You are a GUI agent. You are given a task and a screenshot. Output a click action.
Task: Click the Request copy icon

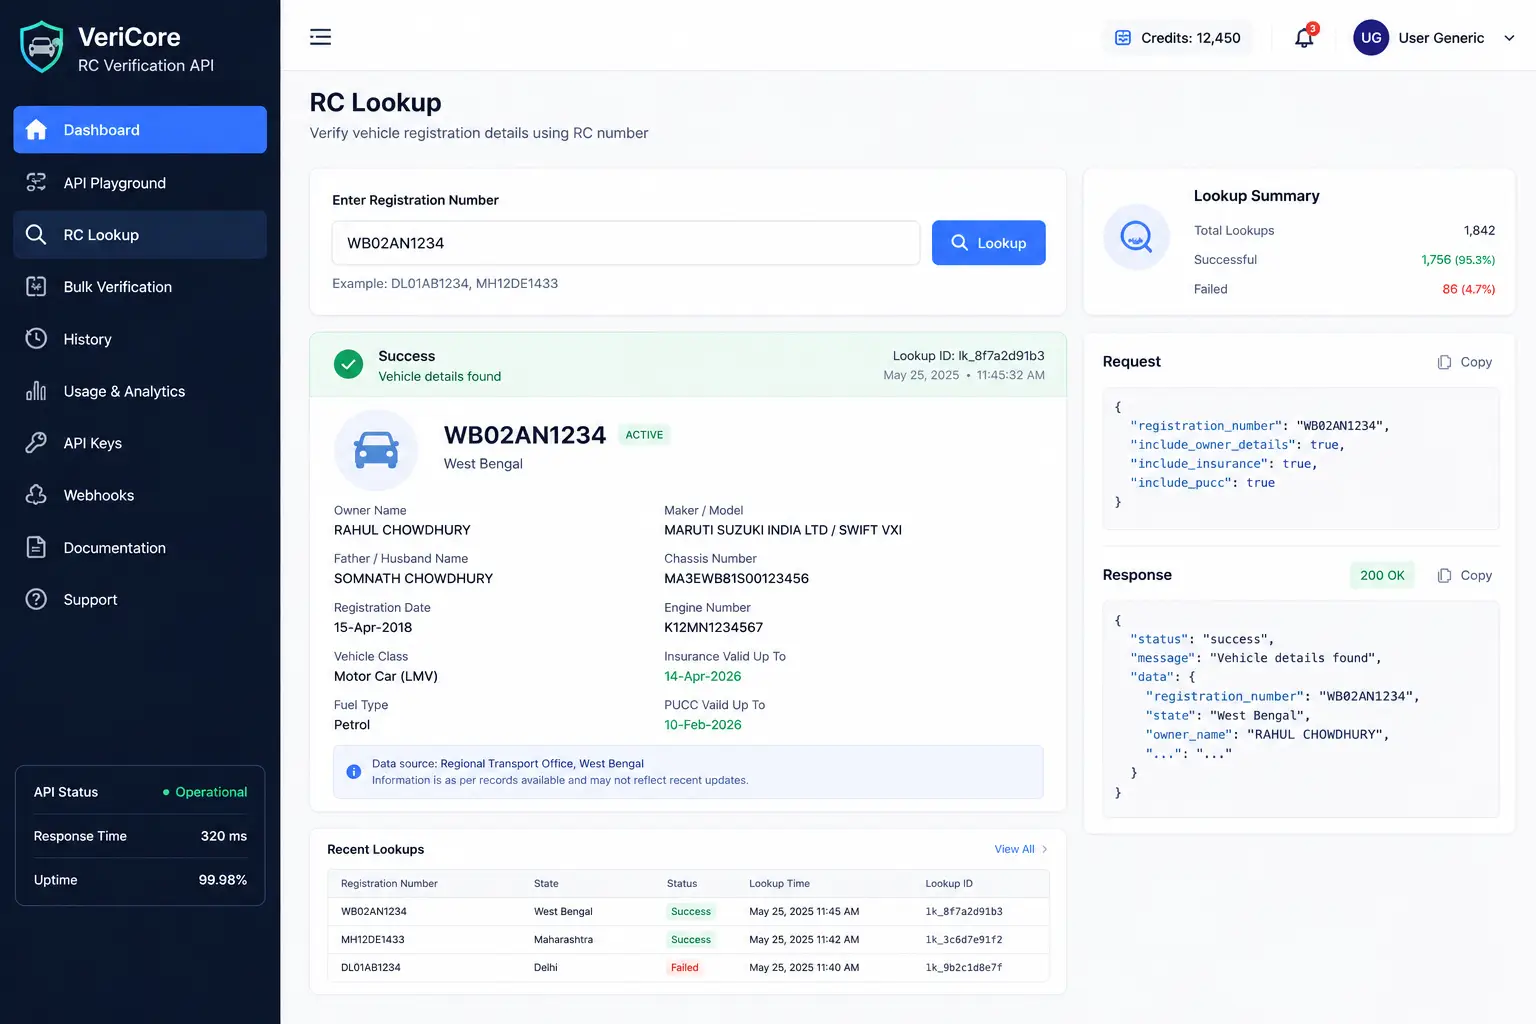(1444, 362)
